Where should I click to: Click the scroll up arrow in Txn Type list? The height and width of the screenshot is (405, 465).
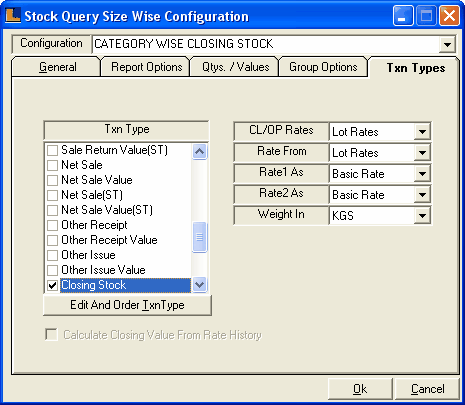click(x=199, y=152)
